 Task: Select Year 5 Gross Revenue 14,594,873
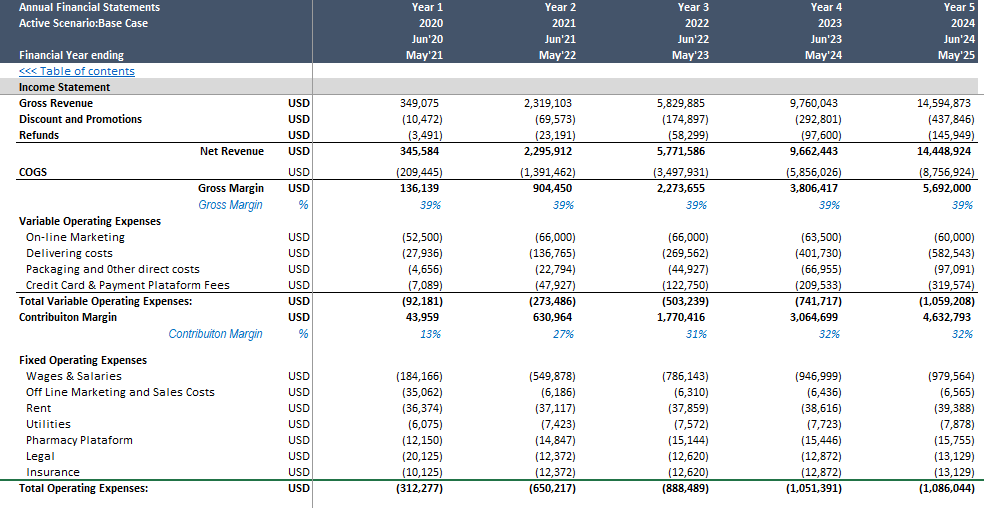(943, 103)
